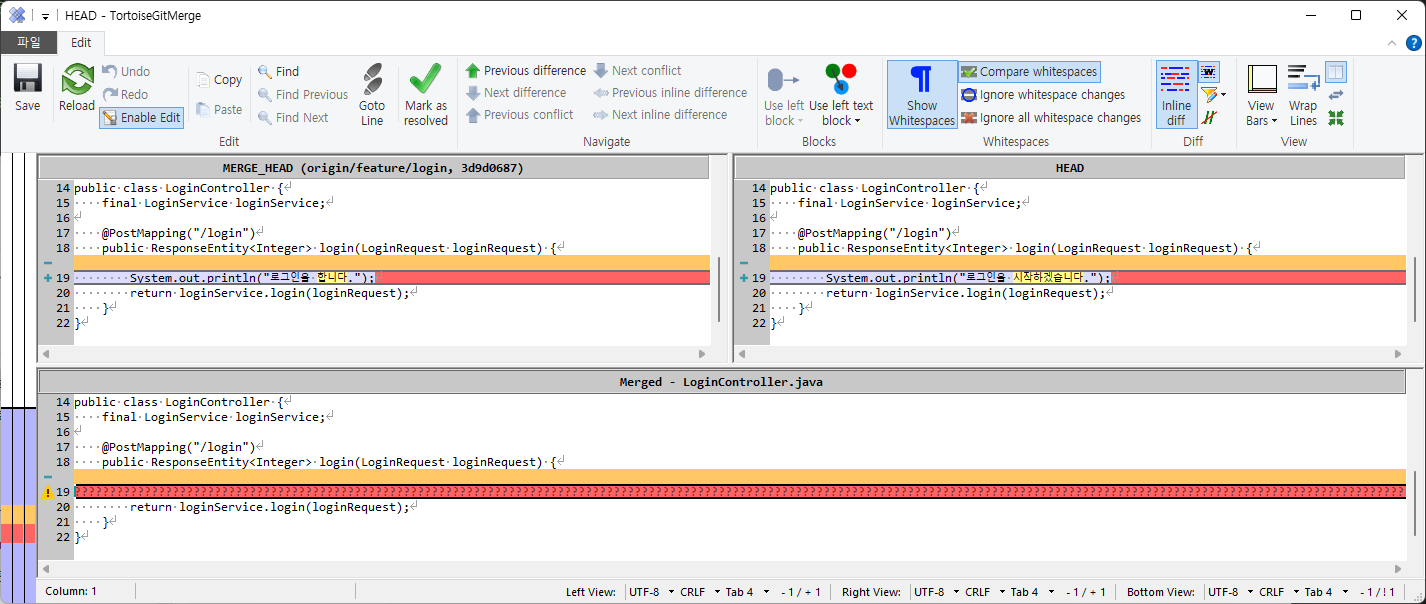Copy the selected text
Image resolution: width=1426 pixels, height=604 pixels.
point(219,80)
